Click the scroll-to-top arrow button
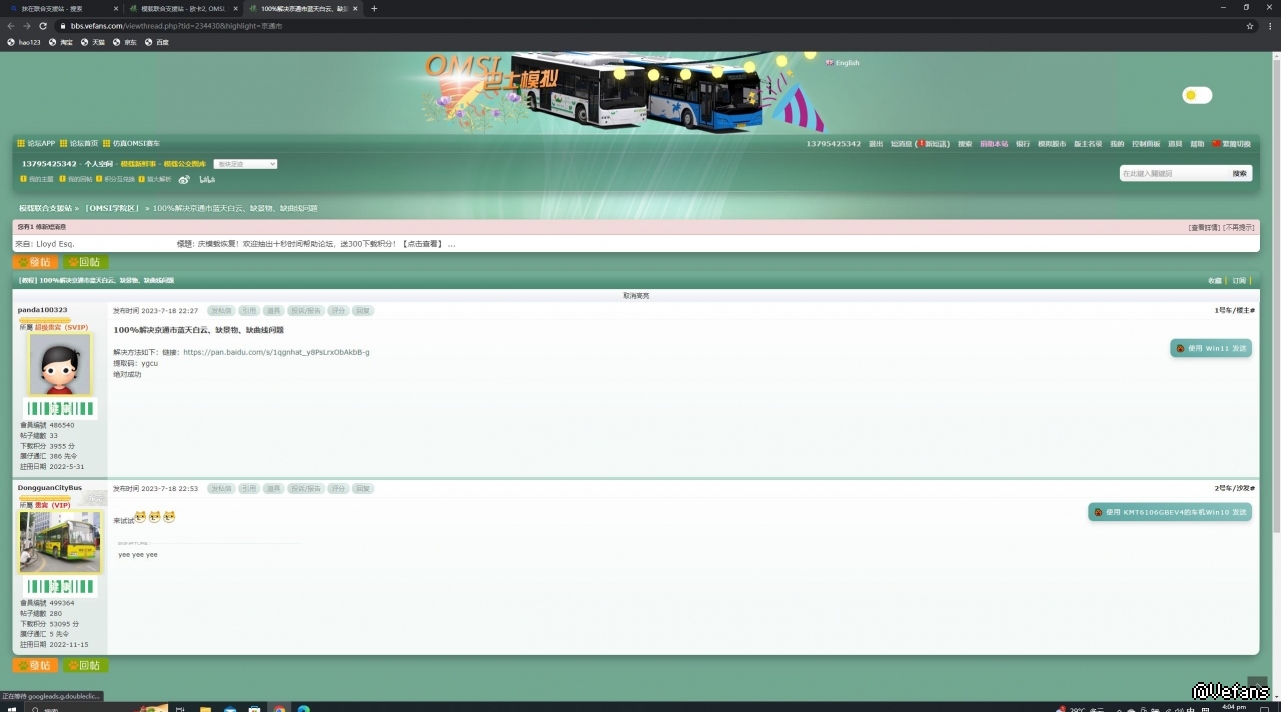1281x712 pixels. 1257,686
